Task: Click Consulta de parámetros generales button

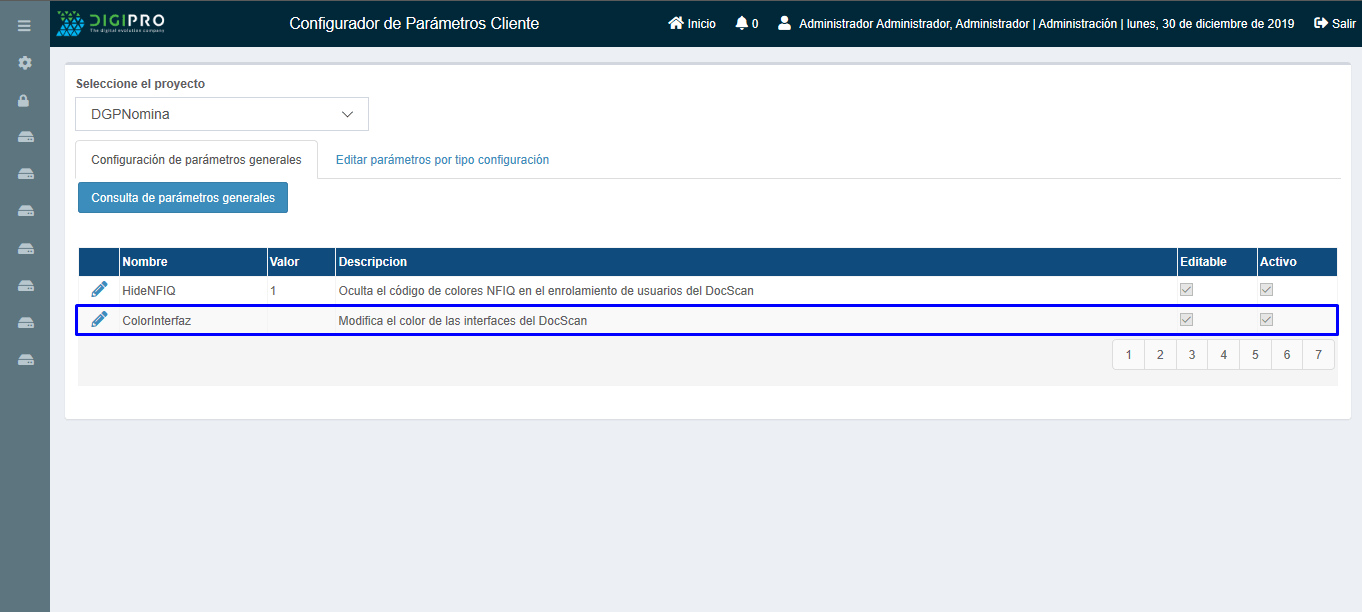Action: (183, 198)
